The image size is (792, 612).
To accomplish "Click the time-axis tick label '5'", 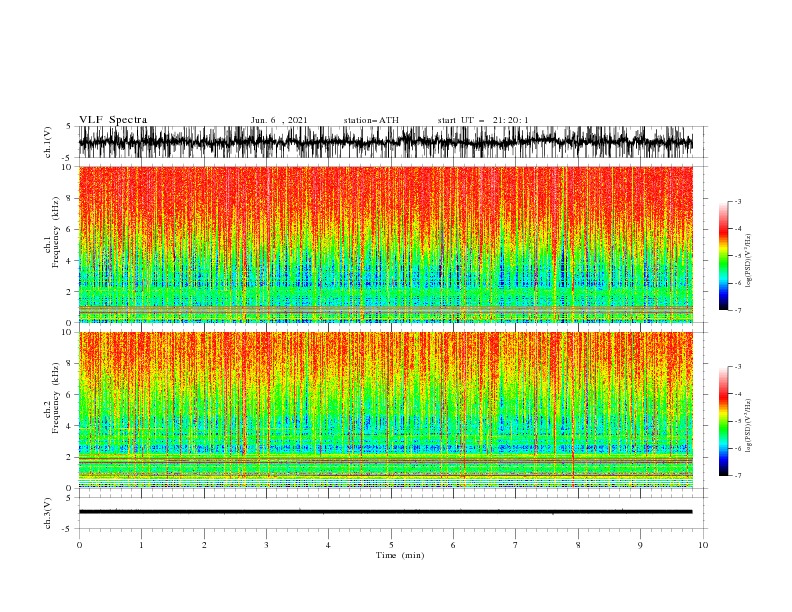I will (x=391, y=545).
